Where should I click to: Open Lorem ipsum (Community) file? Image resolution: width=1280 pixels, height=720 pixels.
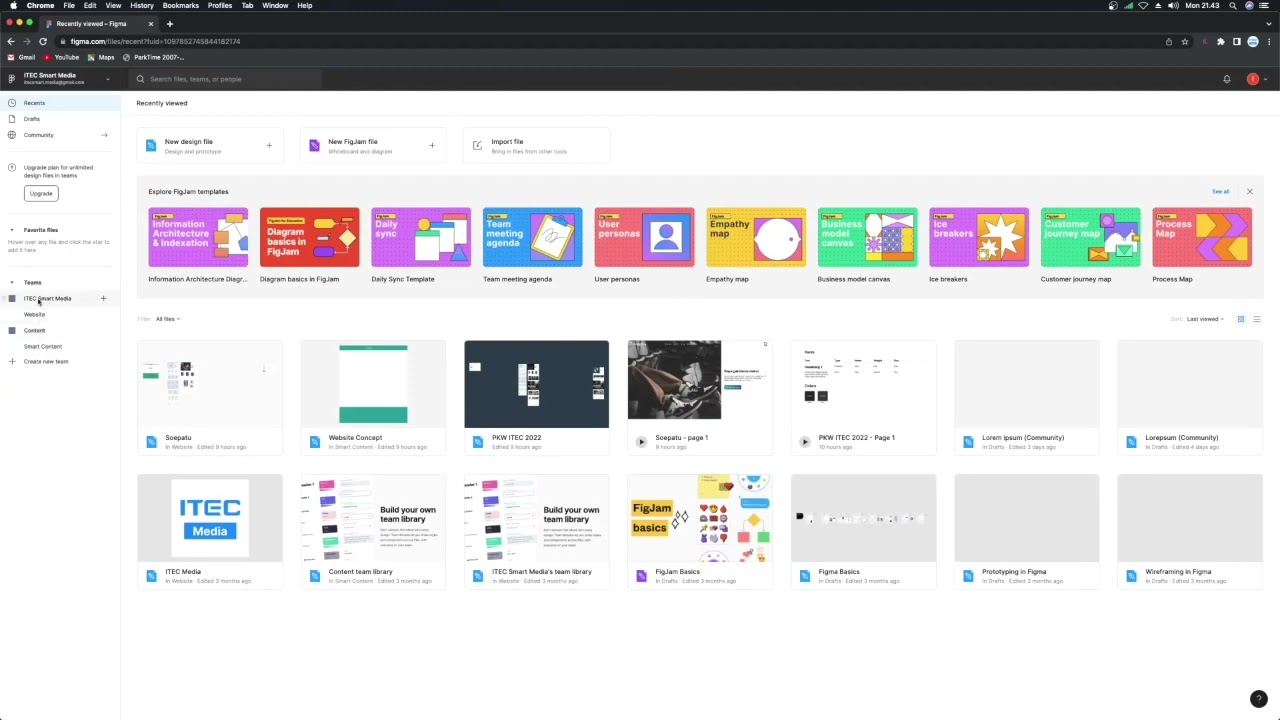coord(1027,397)
